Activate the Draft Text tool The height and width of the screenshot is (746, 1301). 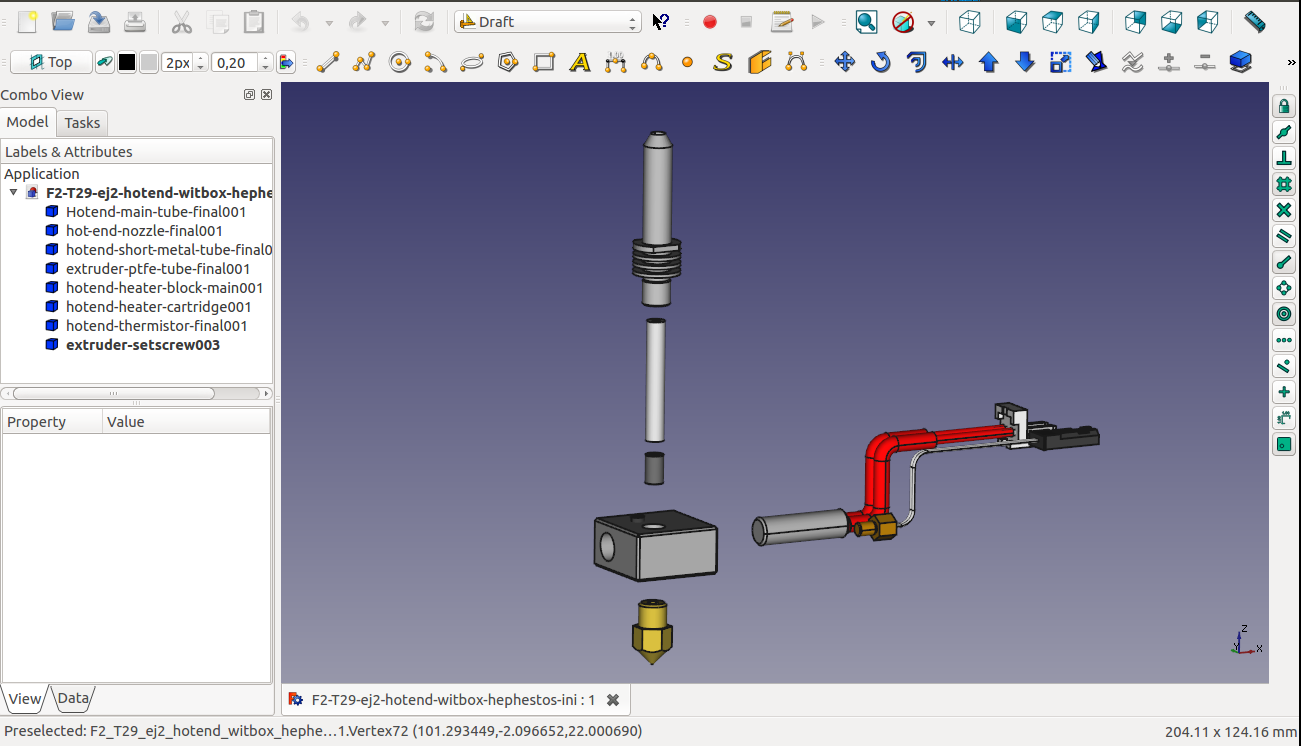point(579,63)
